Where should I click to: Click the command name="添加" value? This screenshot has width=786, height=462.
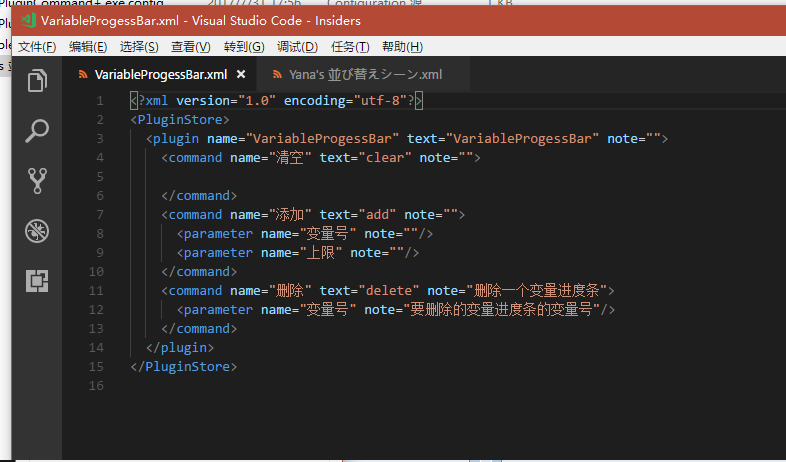pos(290,215)
